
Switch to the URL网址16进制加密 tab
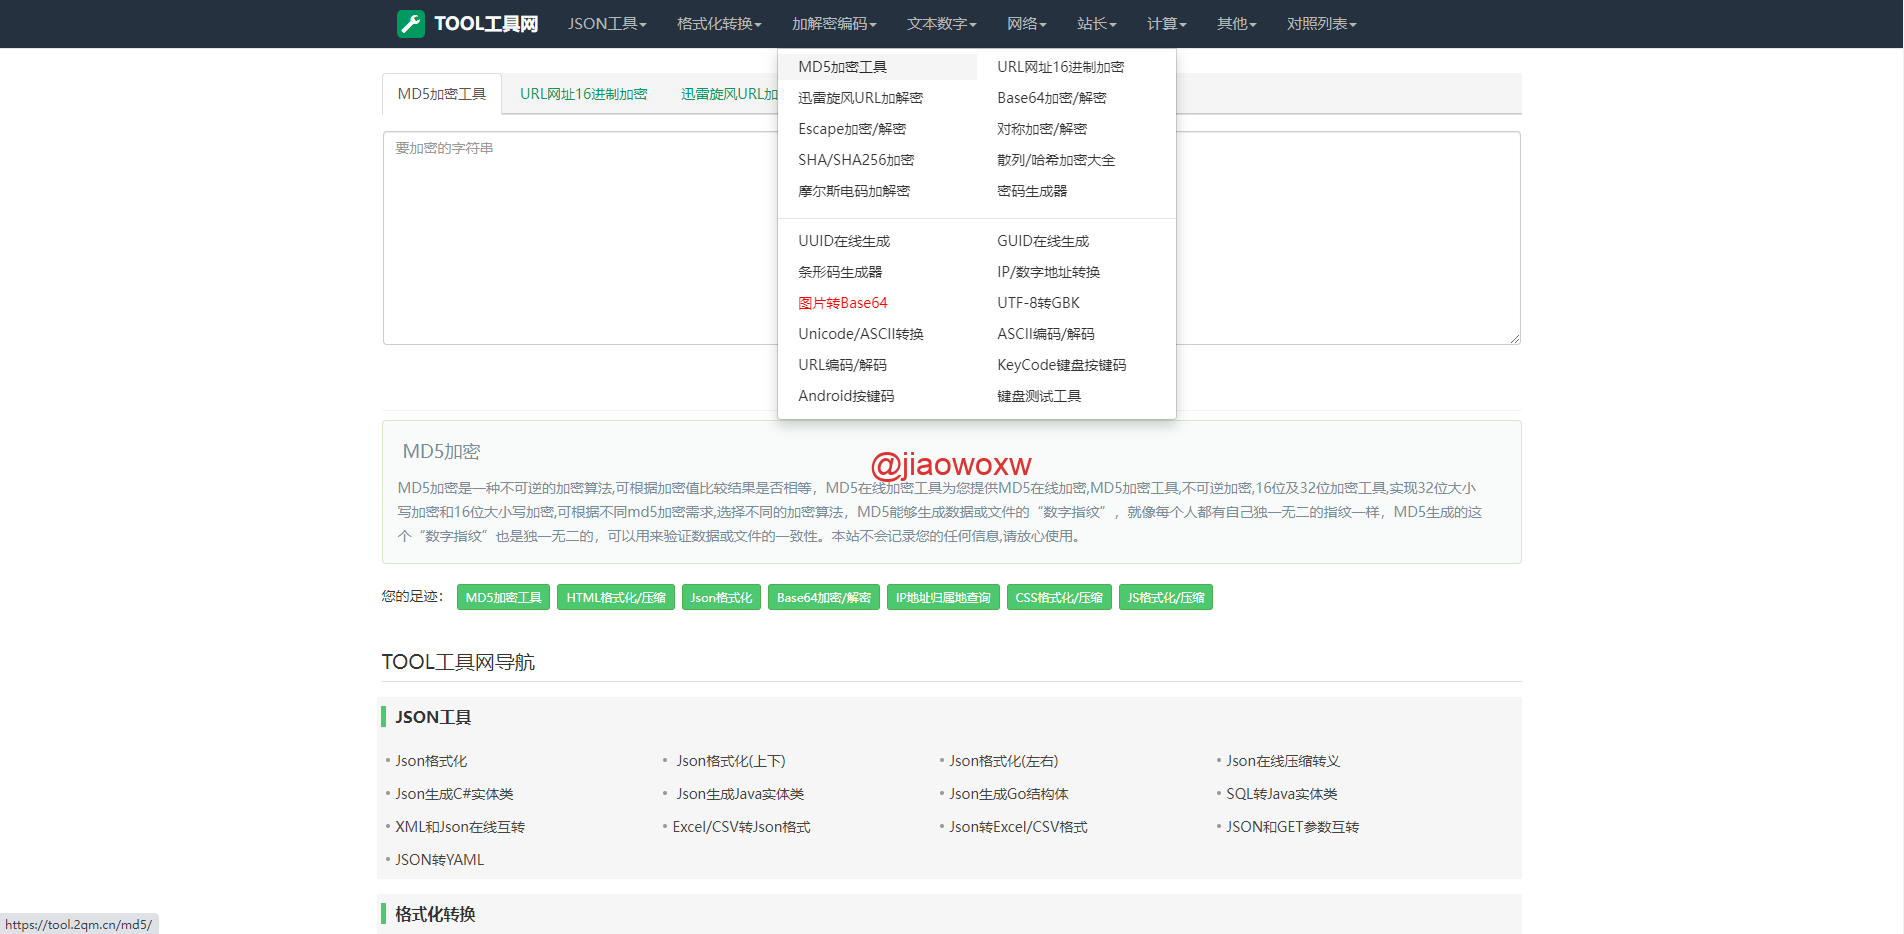coord(584,94)
